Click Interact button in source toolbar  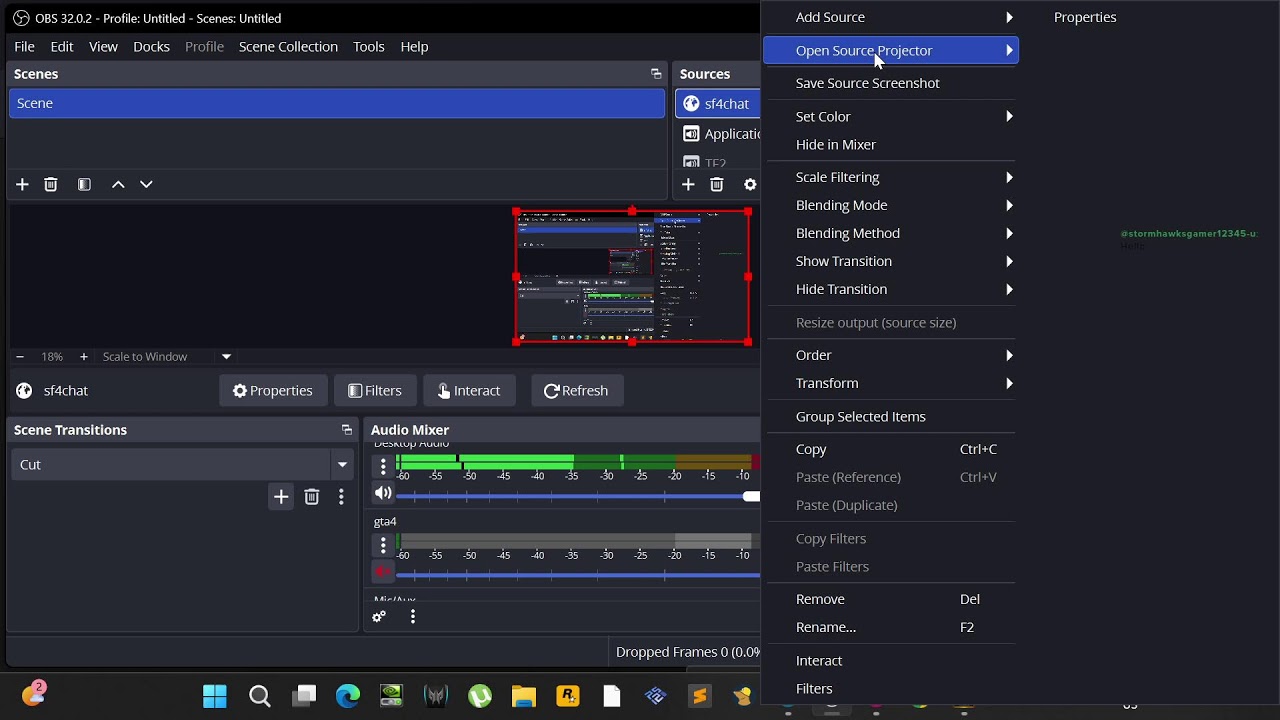(469, 391)
